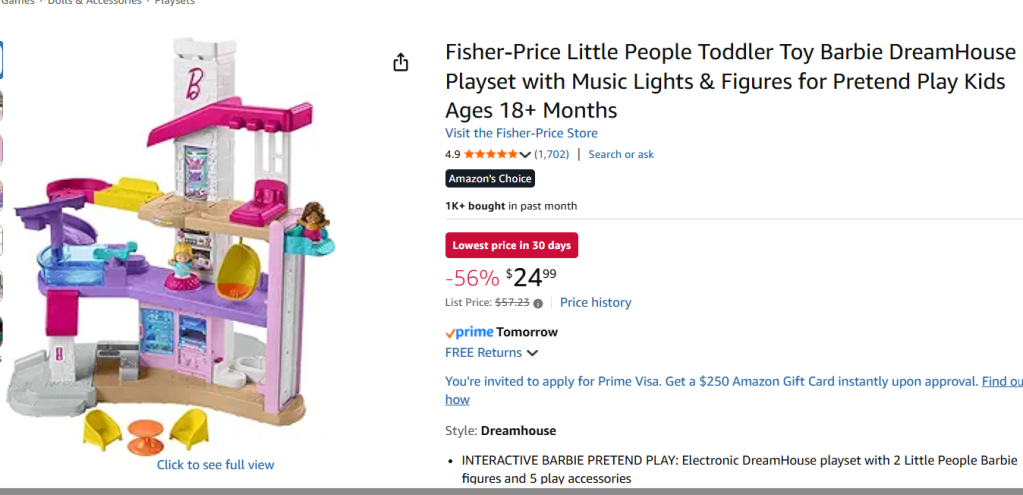1023x495 pixels.
Task: Open the 1,702 ratings link
Action: pos(551,155)
